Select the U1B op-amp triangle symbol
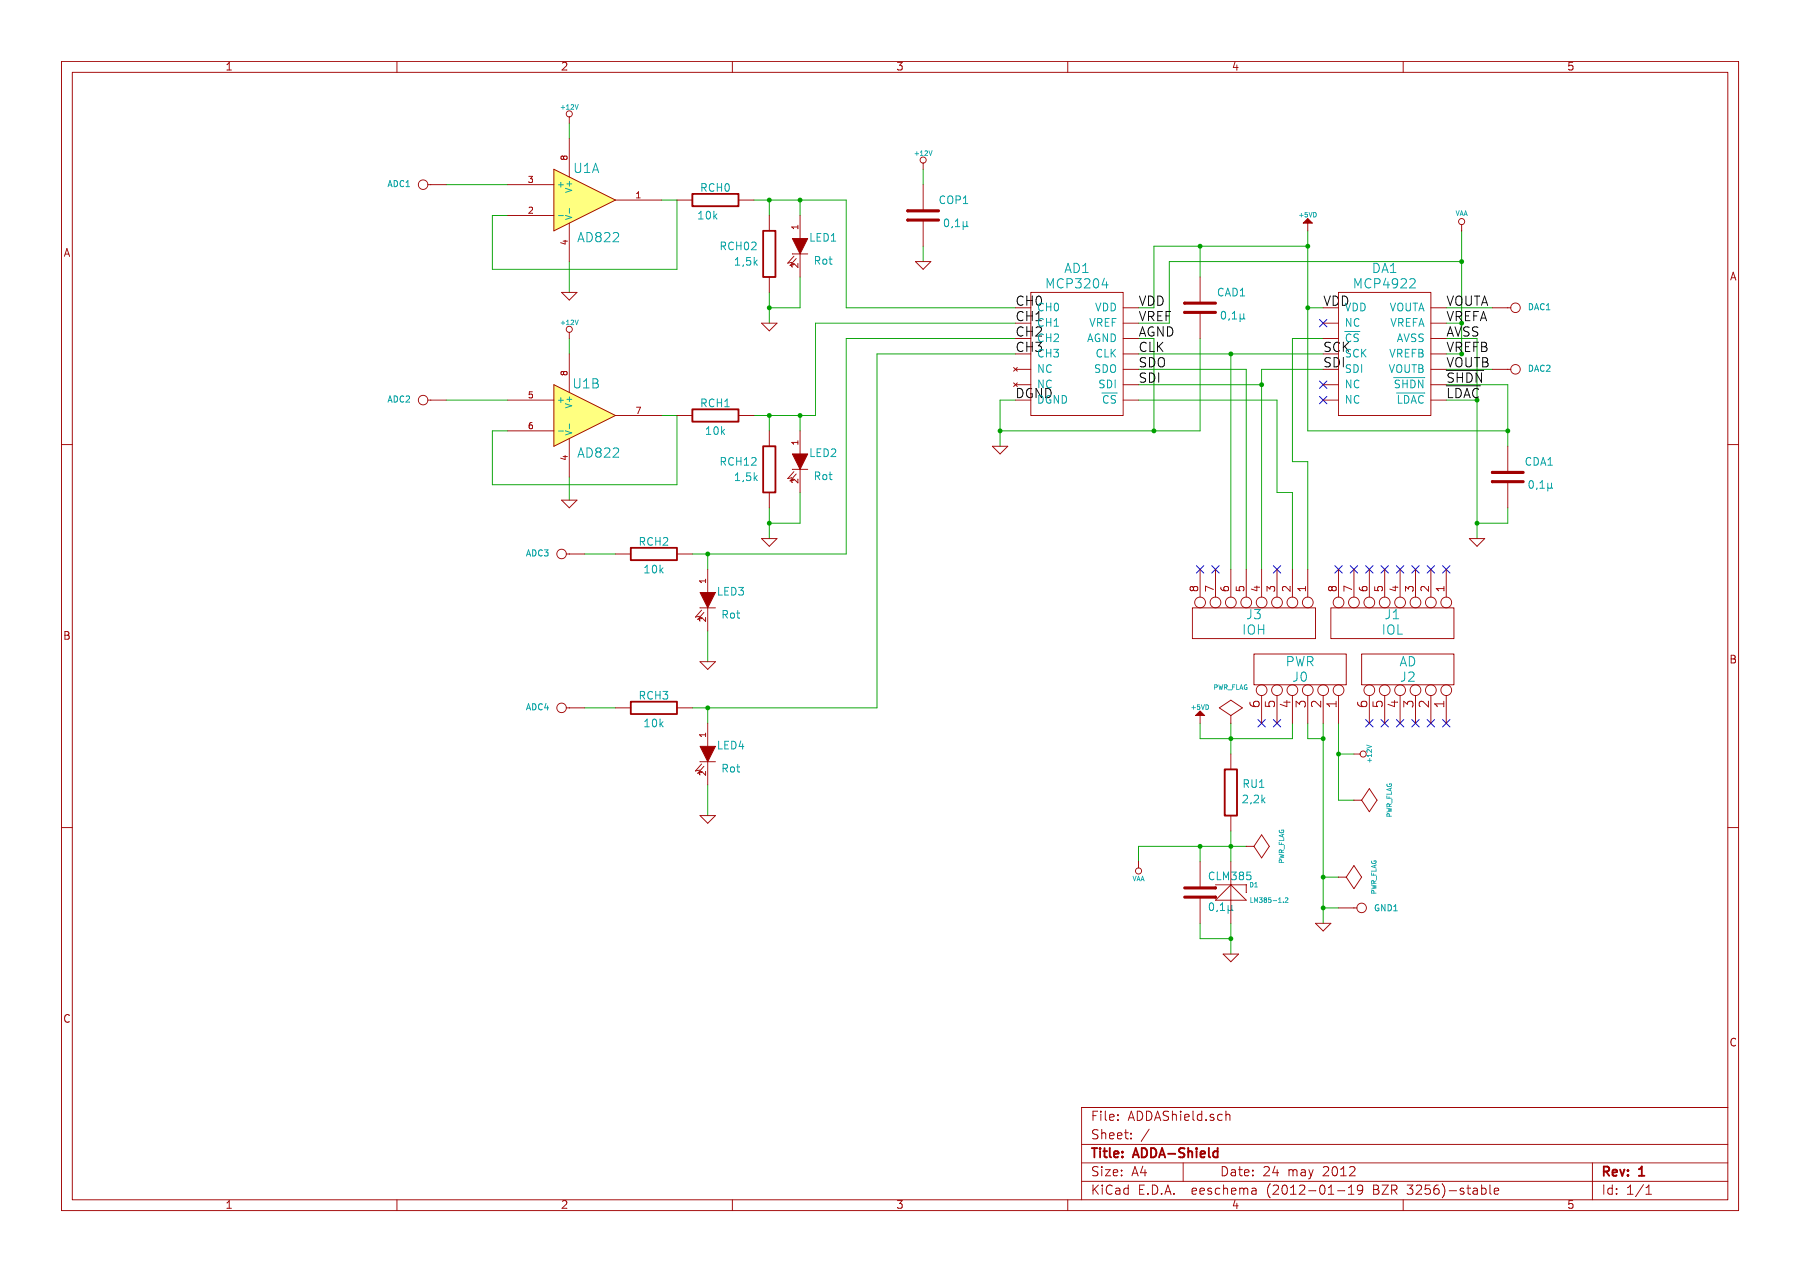The width and height of the screenshot is (1800, 1272). click(581, 415)
